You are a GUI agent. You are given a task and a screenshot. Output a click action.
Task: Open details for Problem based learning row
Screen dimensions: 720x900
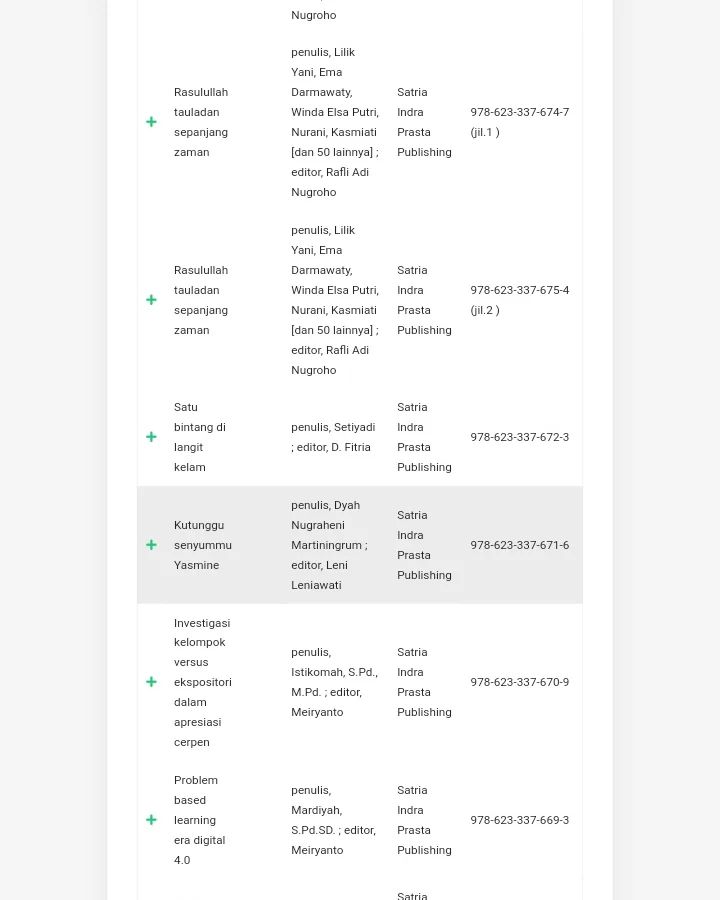[151, 820]
